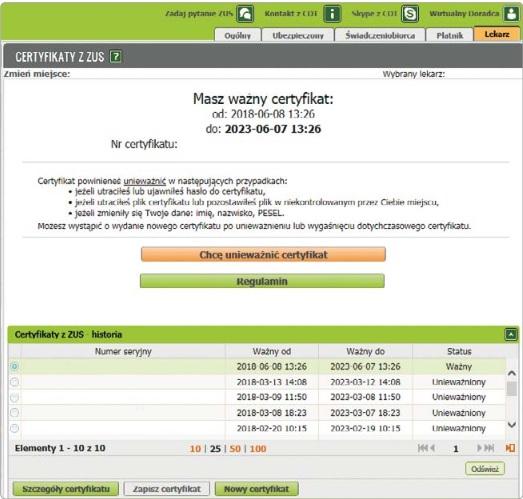Screen dimensions: 523x499
Task: Select radio for certificate valid 2018-06-08 13:26
Action: (x=14, y=366)
